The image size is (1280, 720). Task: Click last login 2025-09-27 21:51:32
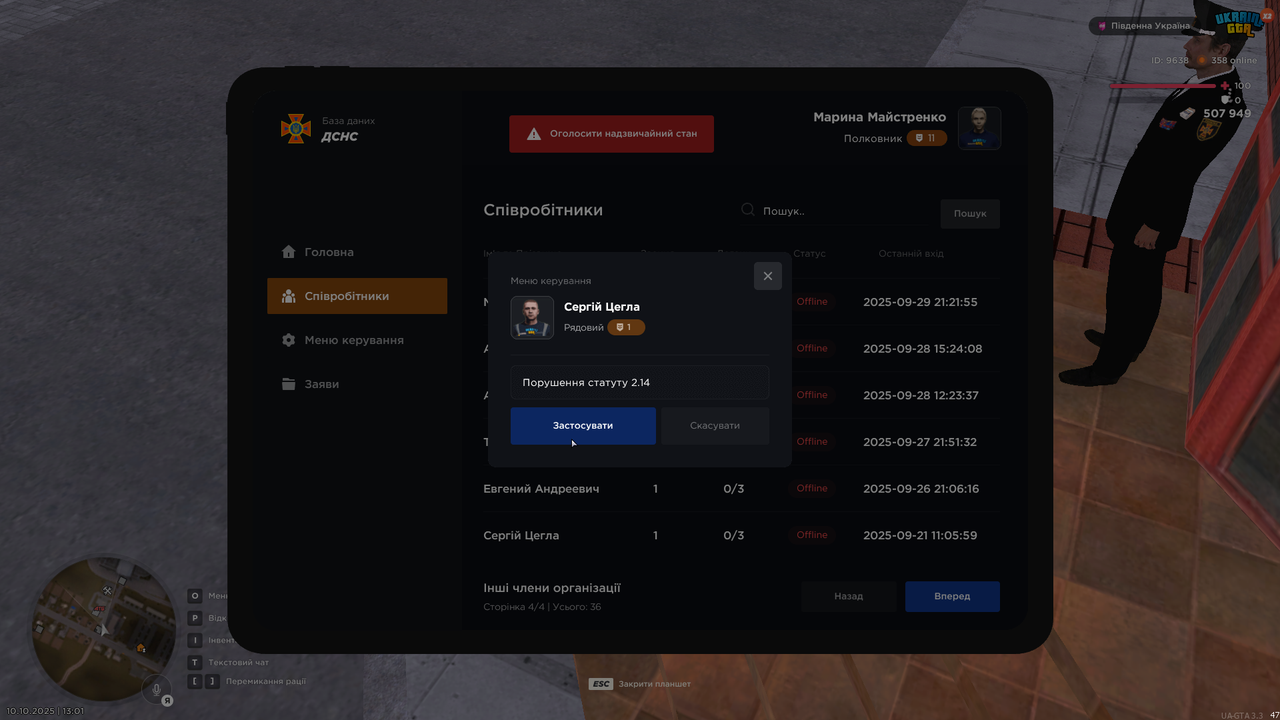coord(920,442)
